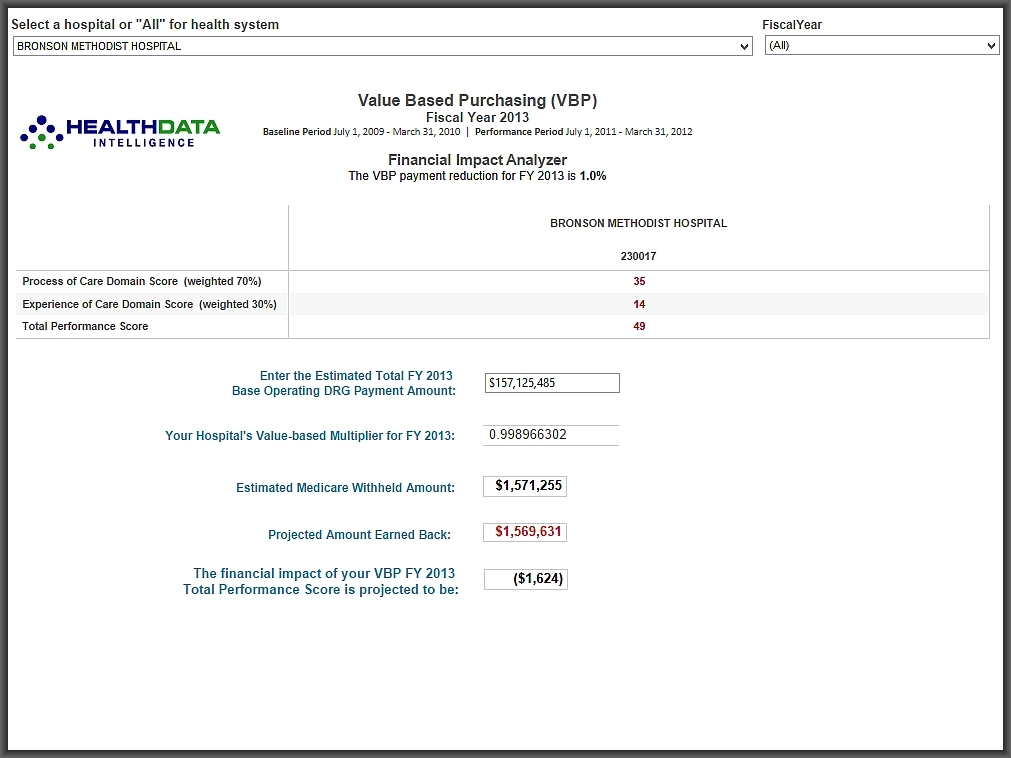This screenshot has height=758, width=1011.
Task: Click the Base Operating DRG Payment input field
Action: click(552, 383)
